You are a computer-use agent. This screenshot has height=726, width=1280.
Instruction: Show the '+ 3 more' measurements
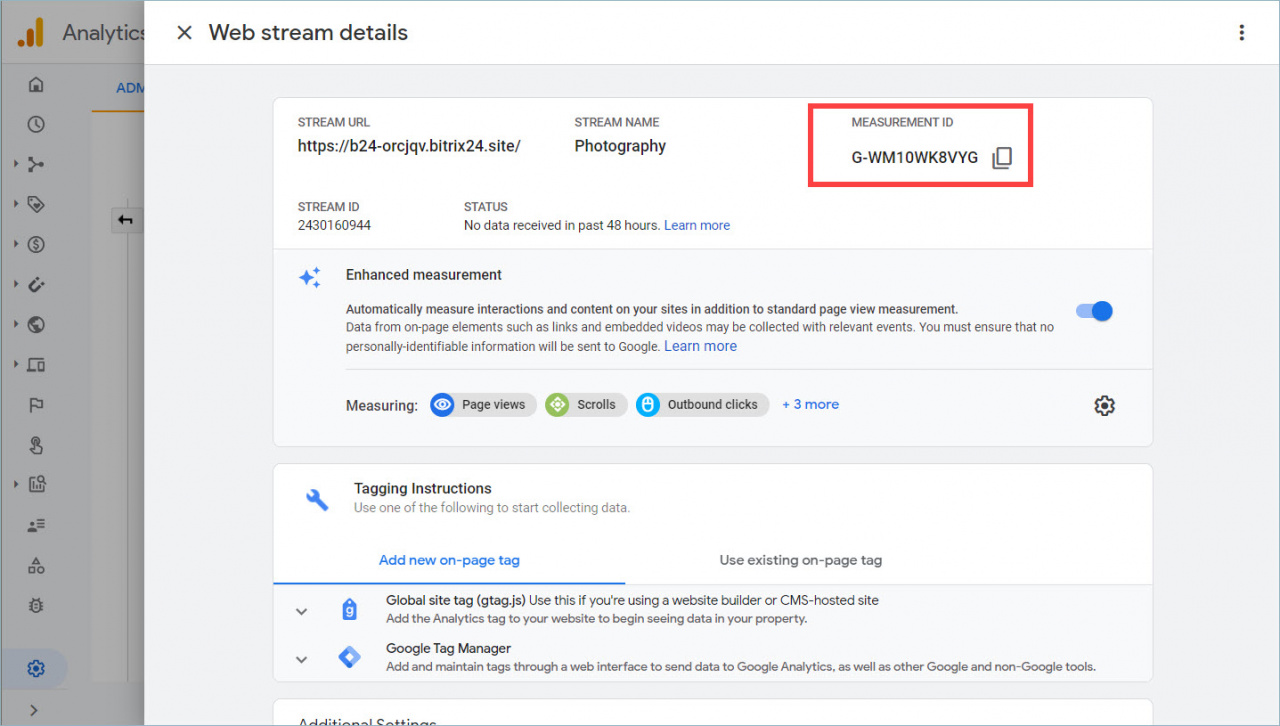click(810, 404)
